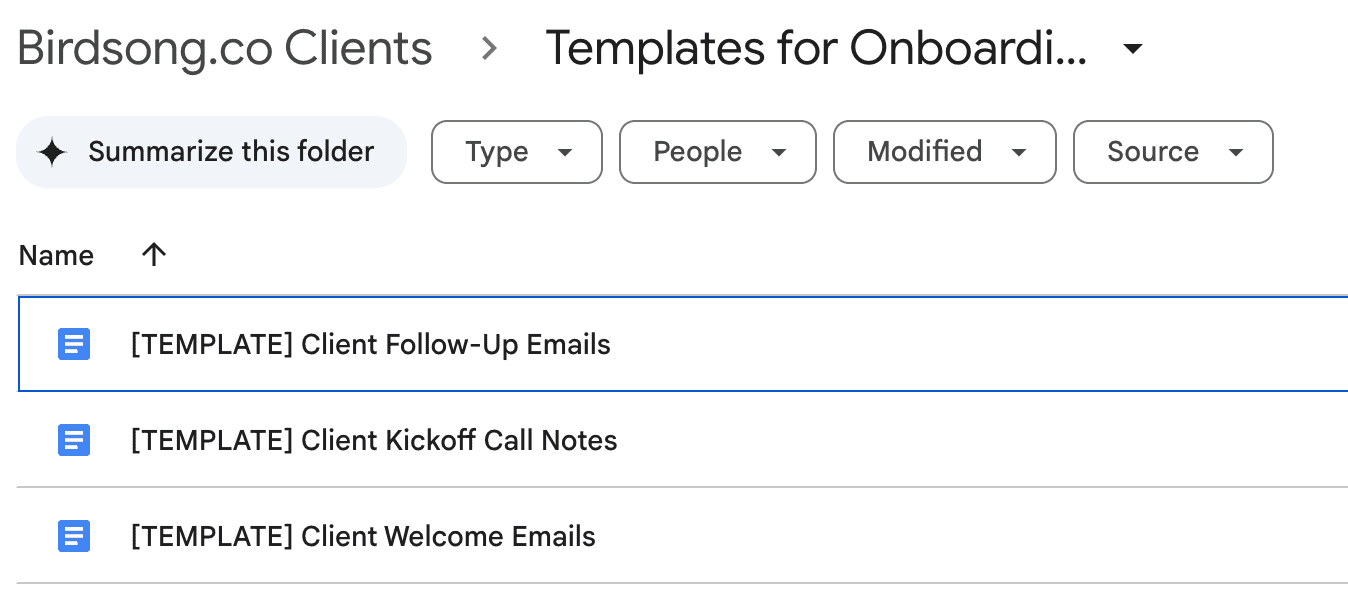
Task: Click the caret icon inside the People filter
Action: pos(779,152)
